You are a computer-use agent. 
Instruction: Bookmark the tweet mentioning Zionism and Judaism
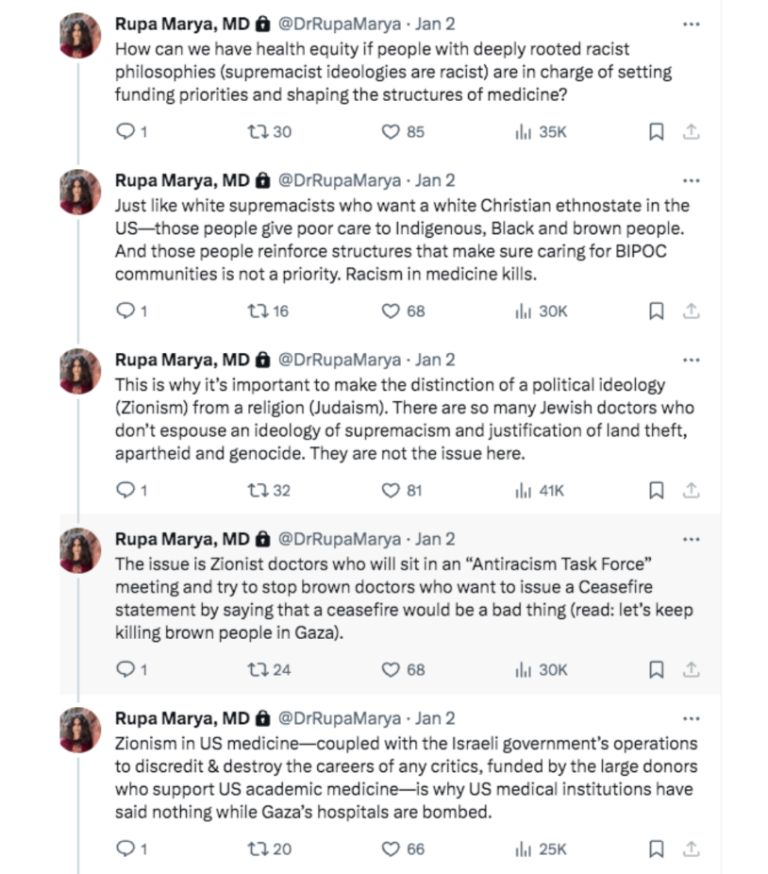point(656,490)
